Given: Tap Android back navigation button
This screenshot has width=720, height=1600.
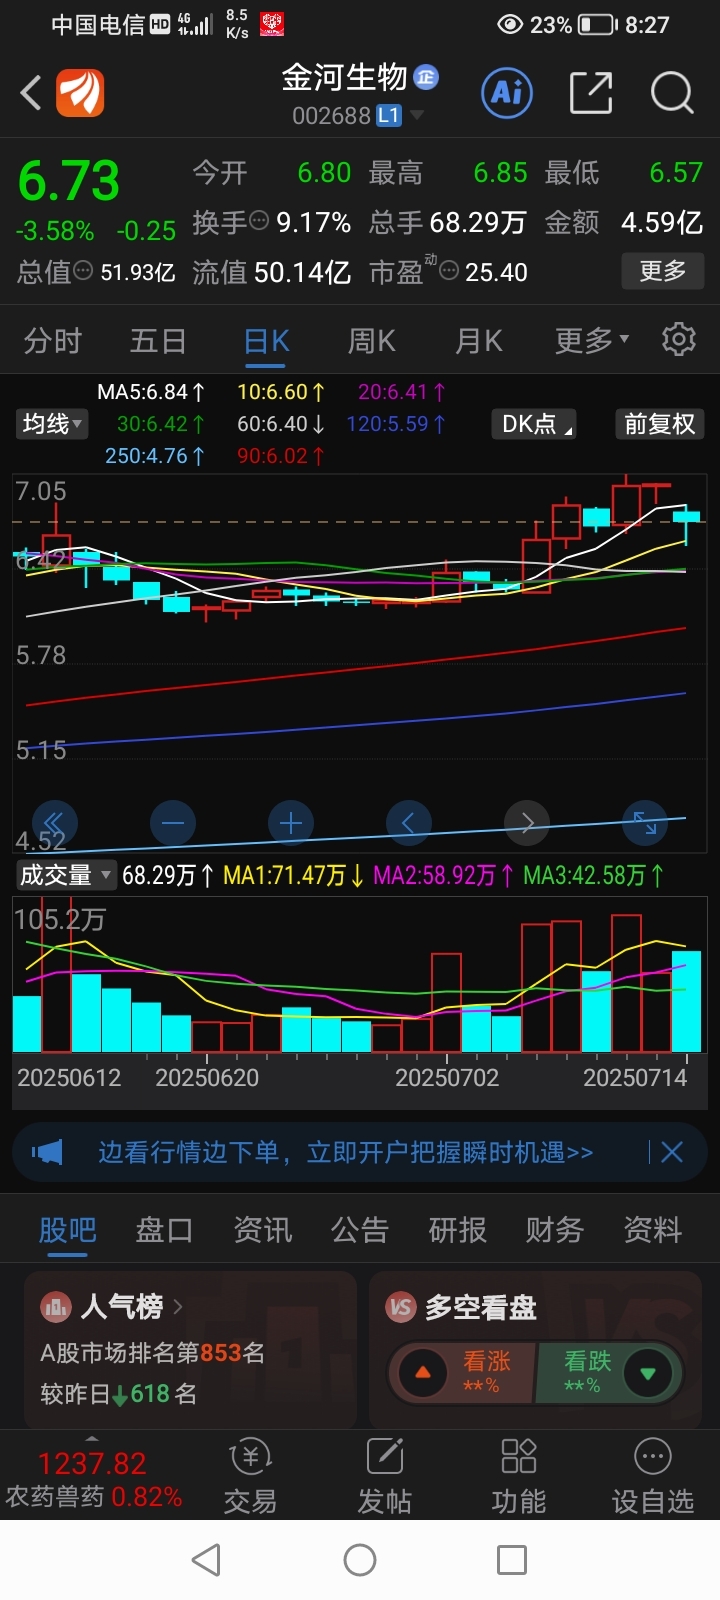Looking at the screenshot, I should point(206,1560).
